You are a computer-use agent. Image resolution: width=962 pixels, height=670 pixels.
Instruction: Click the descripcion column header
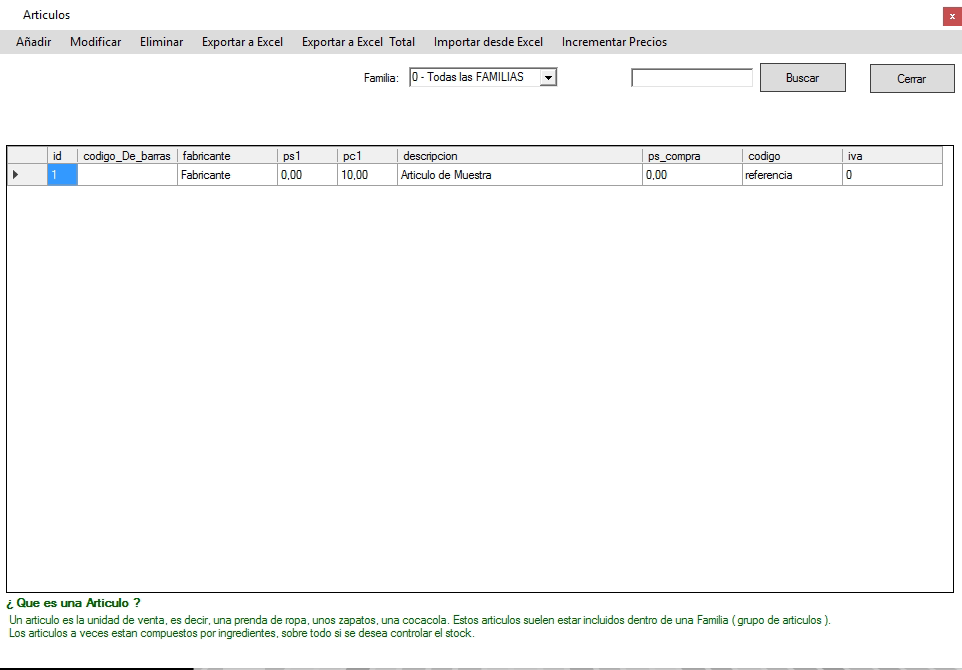[x=520, y=156]
